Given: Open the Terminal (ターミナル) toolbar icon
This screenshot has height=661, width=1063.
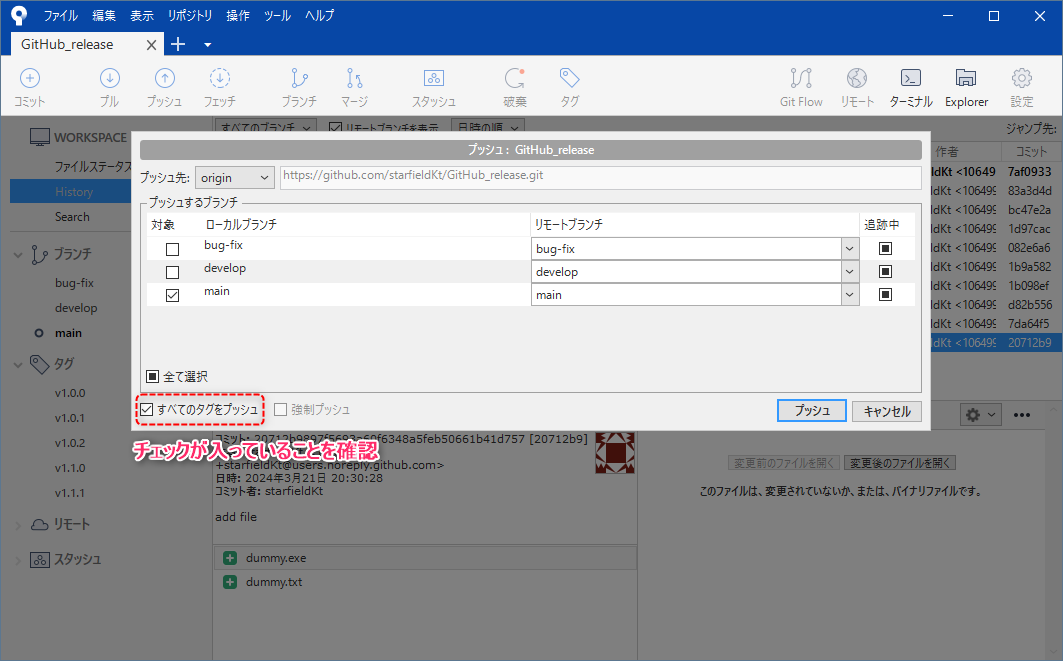Looking at the screenshot, I should pos(910,79).
